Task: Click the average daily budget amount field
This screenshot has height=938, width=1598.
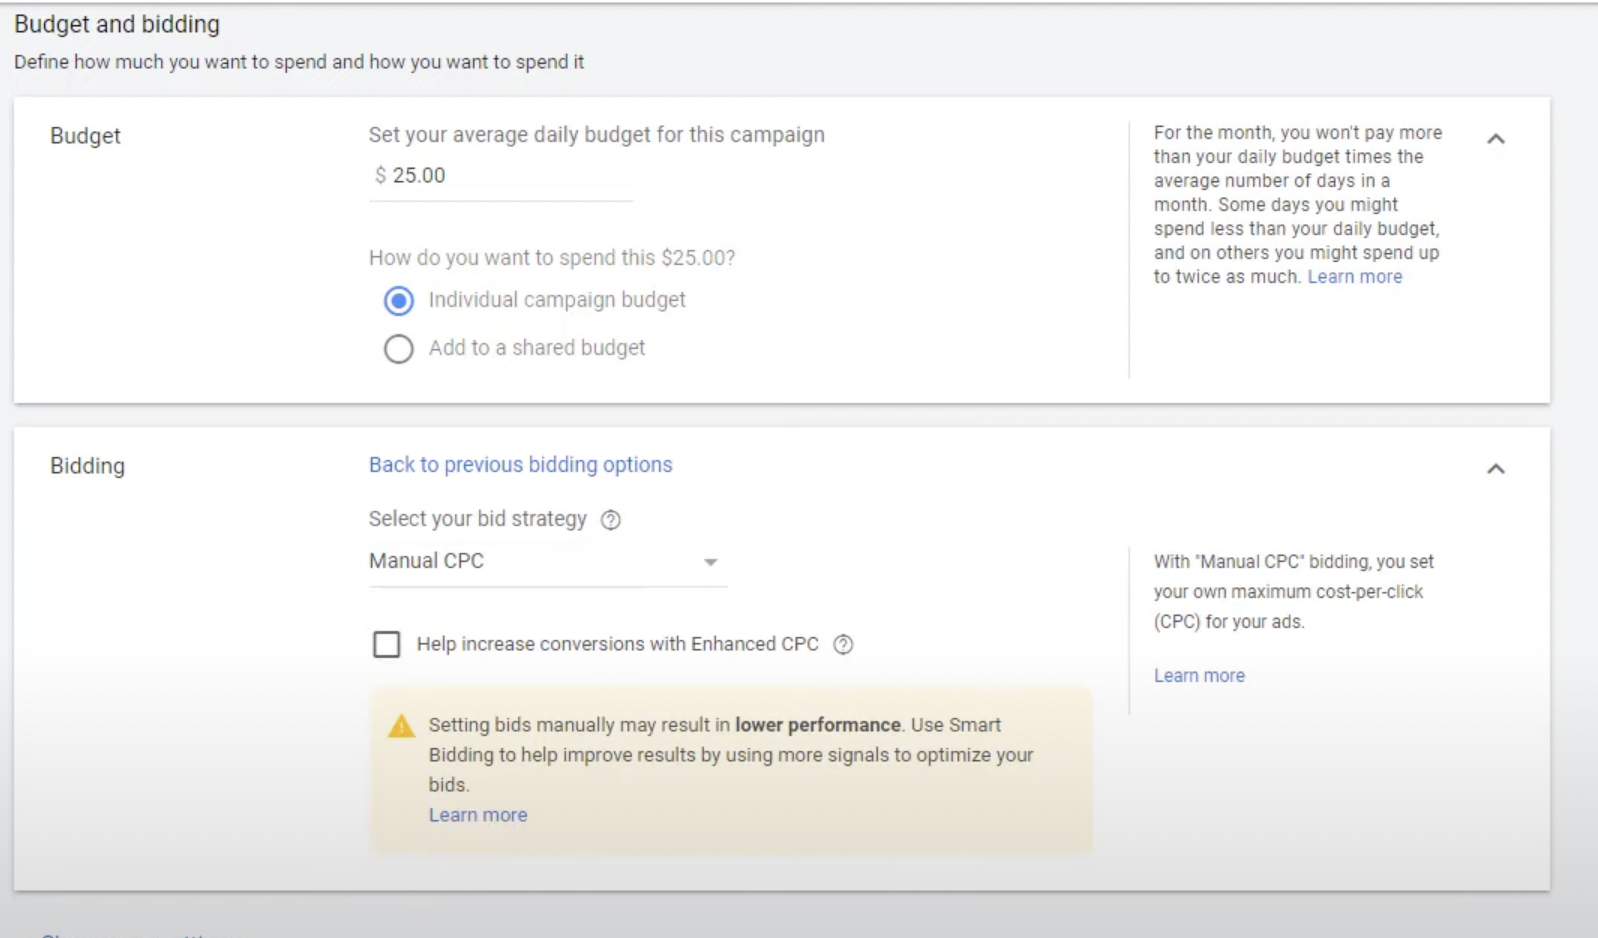Action: point(500,176)
